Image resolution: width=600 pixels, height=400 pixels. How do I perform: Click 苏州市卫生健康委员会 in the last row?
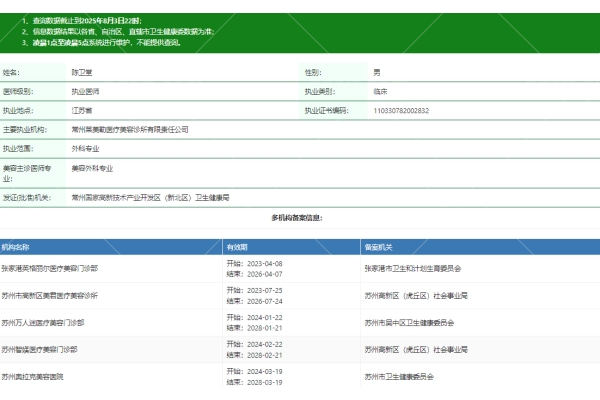pyautogui.click(x=399, y=377)
